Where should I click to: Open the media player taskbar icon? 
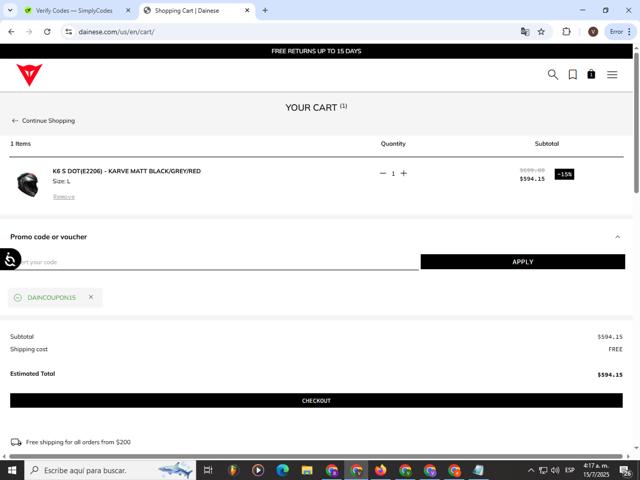[258, 470]
